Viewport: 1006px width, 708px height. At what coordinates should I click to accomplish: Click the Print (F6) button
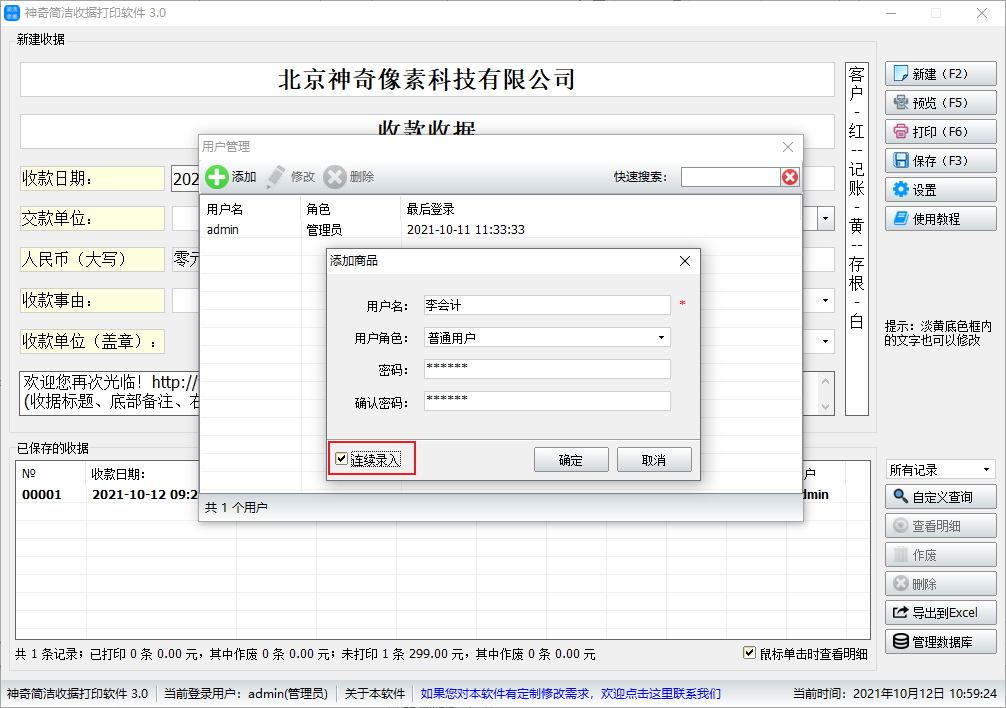[x=940, y=132]
